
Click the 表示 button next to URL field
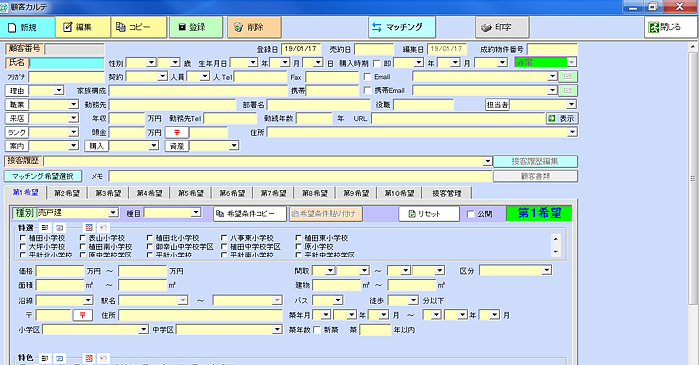click(562, 118)
